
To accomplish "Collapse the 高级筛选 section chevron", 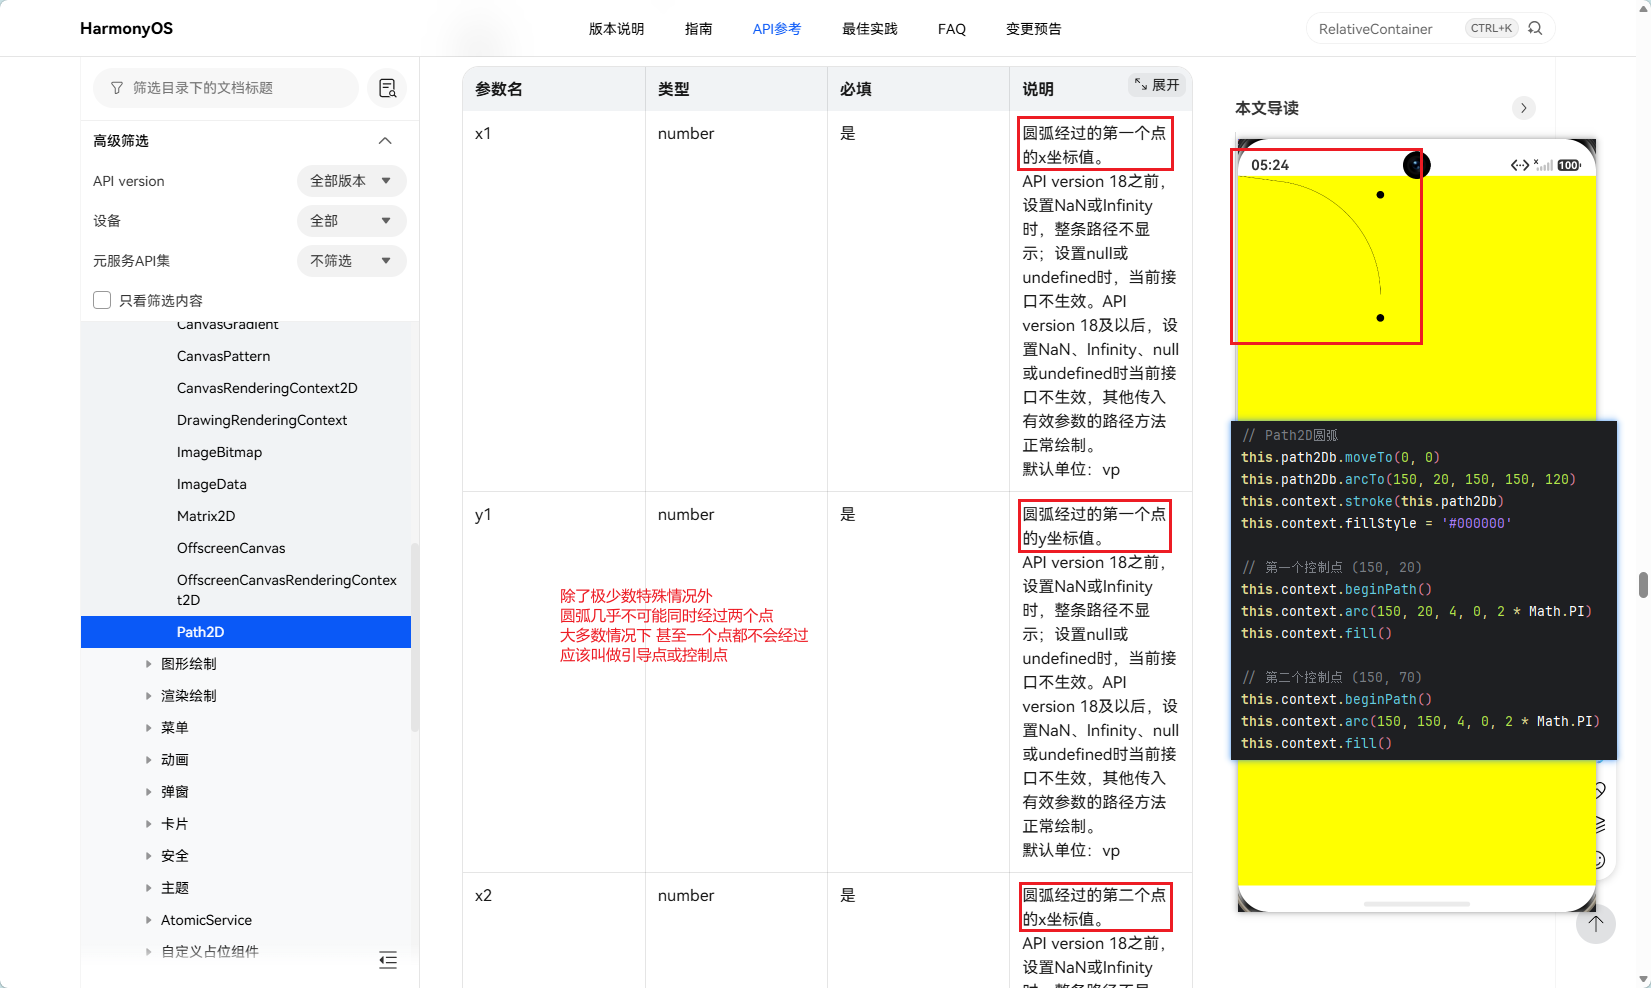I will coord(385,141).
